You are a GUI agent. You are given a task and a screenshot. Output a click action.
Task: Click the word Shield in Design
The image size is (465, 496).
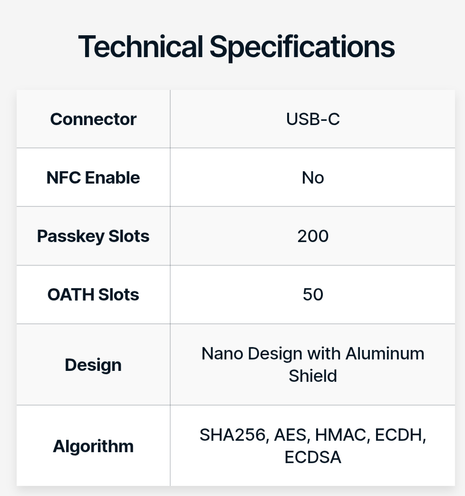(x=313, y=376)
